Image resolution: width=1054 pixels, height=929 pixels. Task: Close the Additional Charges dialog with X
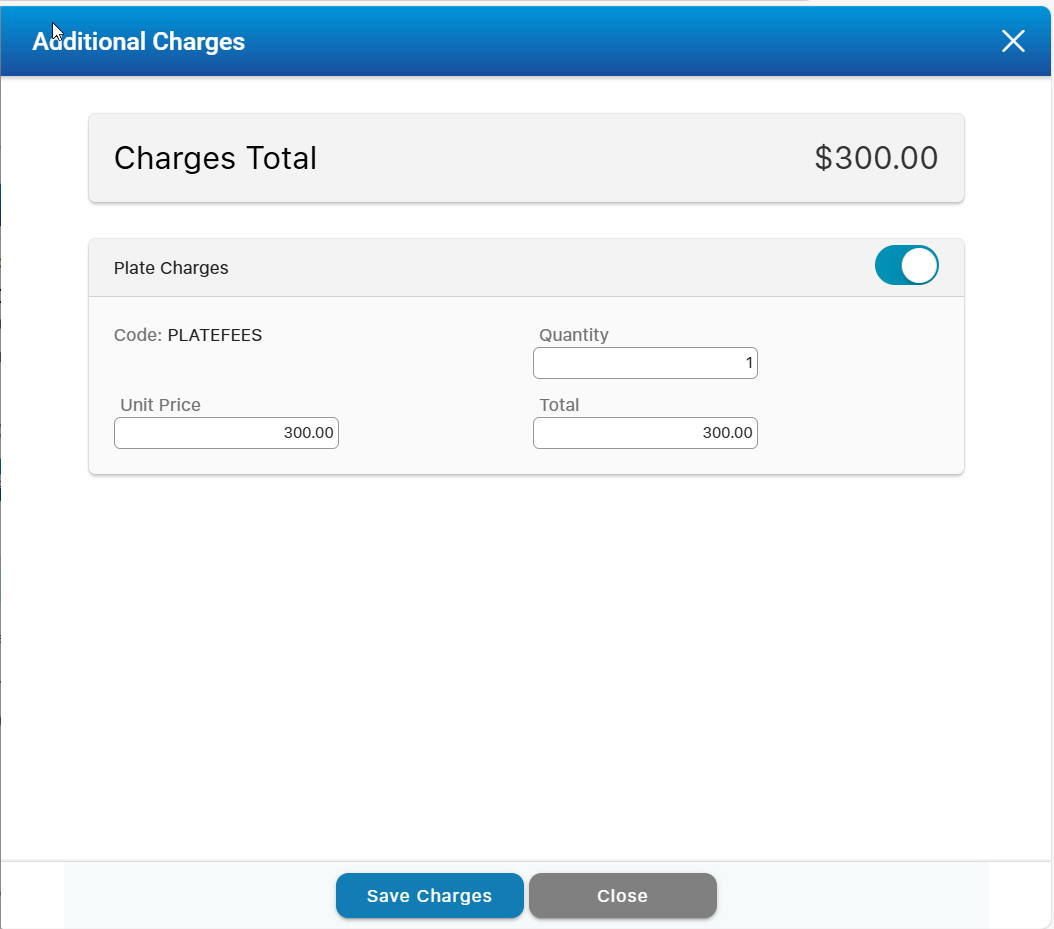pyautogui.click(x=1013, y=41)
